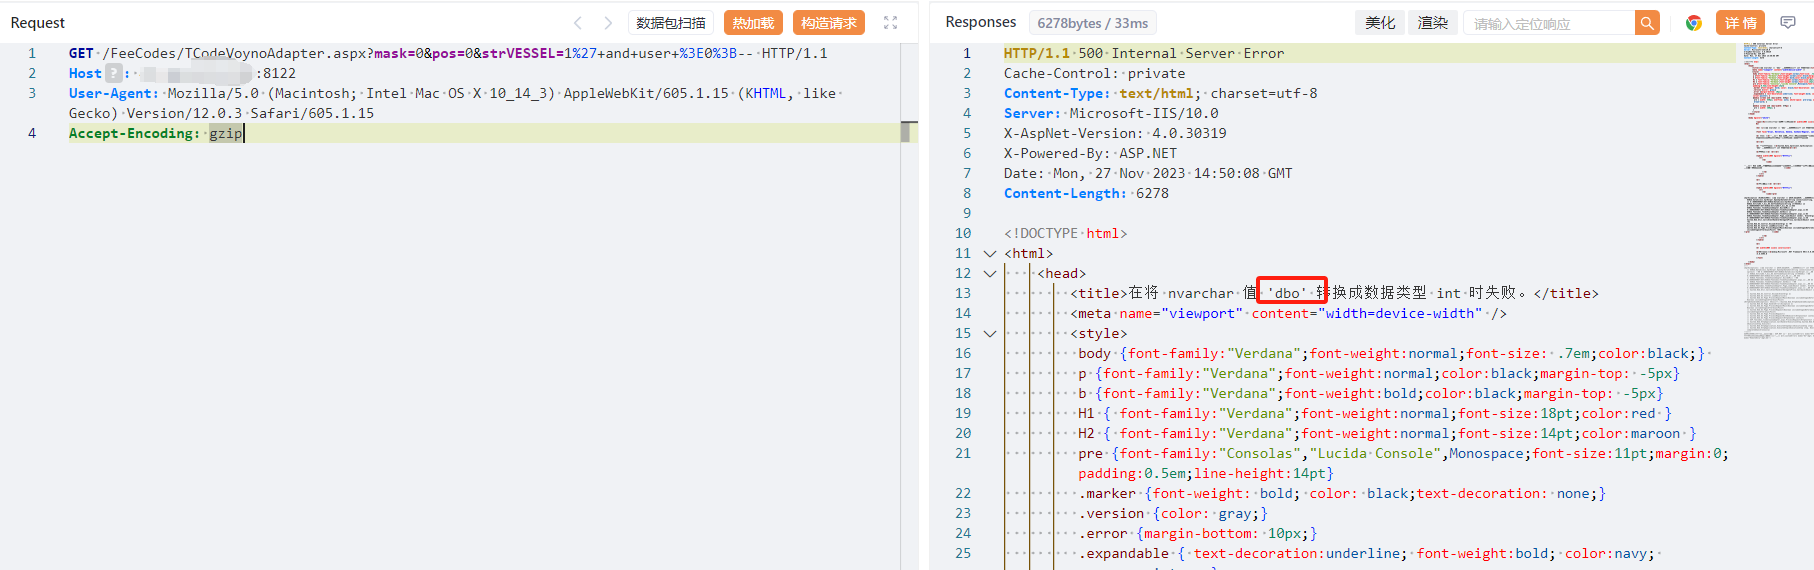This screenshot has width=1814, height=570.
Task: Click the .expandable CSS rule line
Action: click(x=1366, y=553)
